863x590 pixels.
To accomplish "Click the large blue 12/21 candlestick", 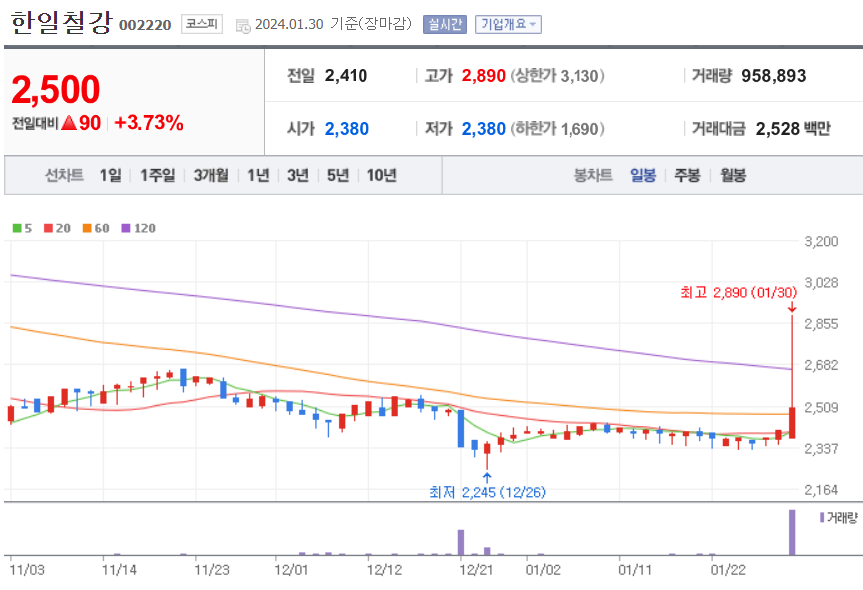I will click(461, 428).
